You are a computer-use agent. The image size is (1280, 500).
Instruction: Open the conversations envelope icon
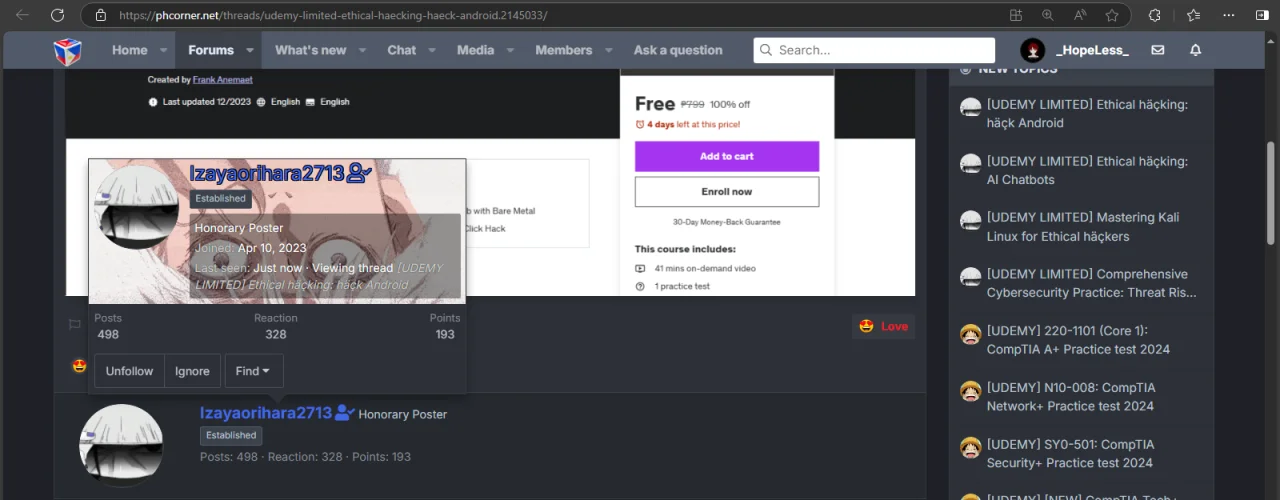(1158, 50)
